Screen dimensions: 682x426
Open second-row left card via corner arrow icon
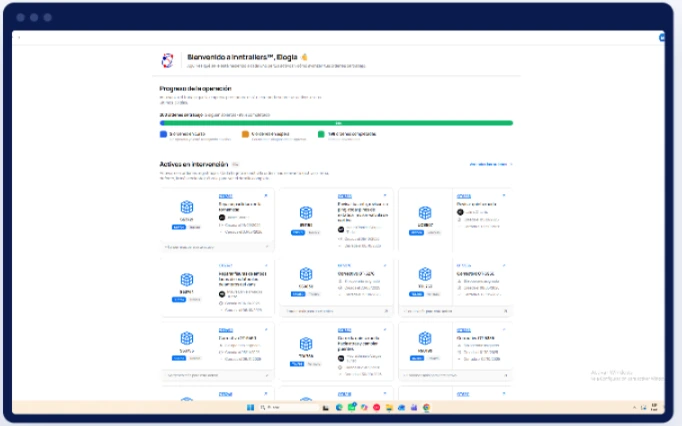266,265
